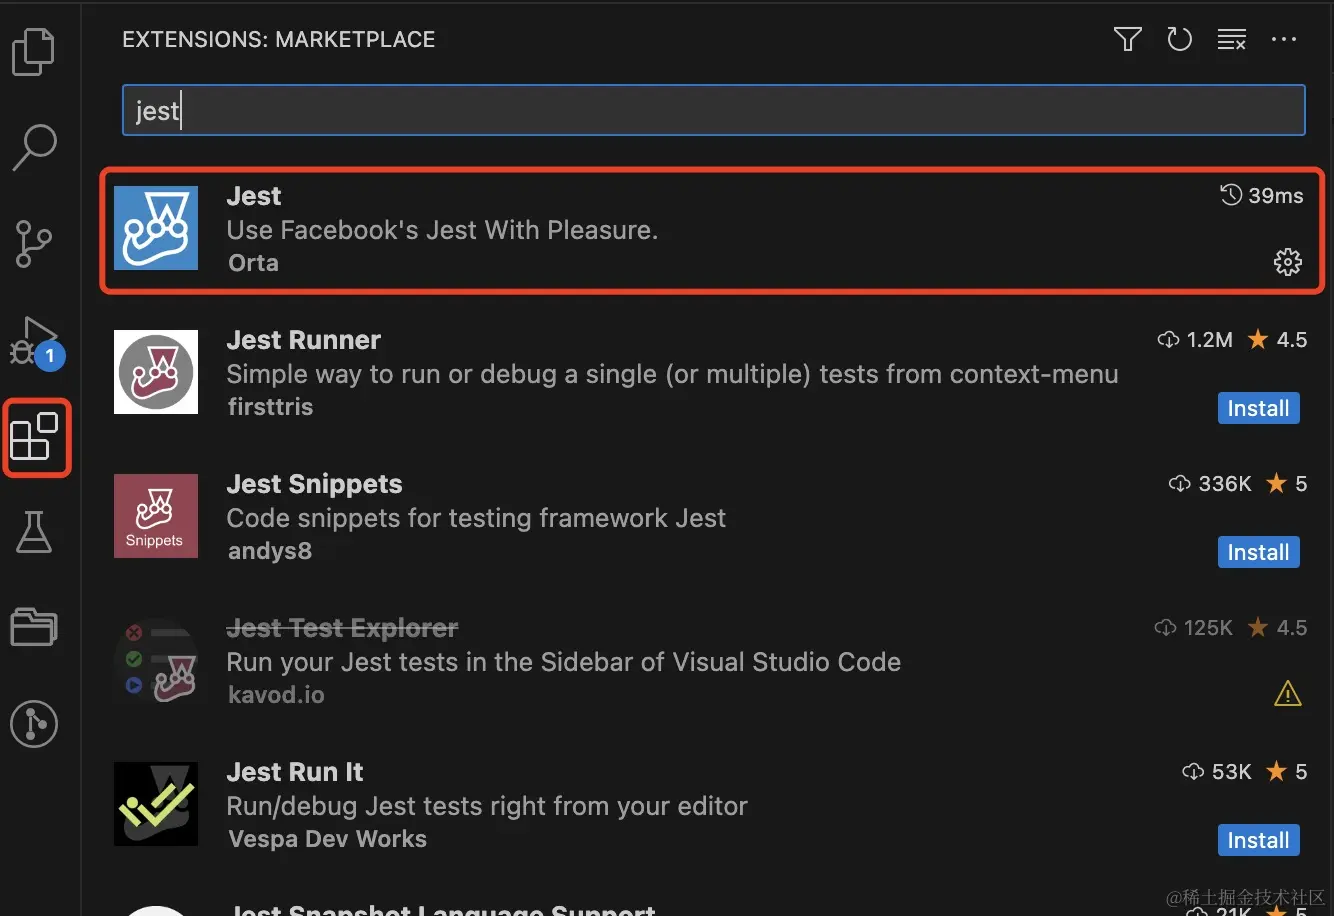1334x916 pixels.
Task: Install the Jest Run It extension
Action: point(1258,840)
